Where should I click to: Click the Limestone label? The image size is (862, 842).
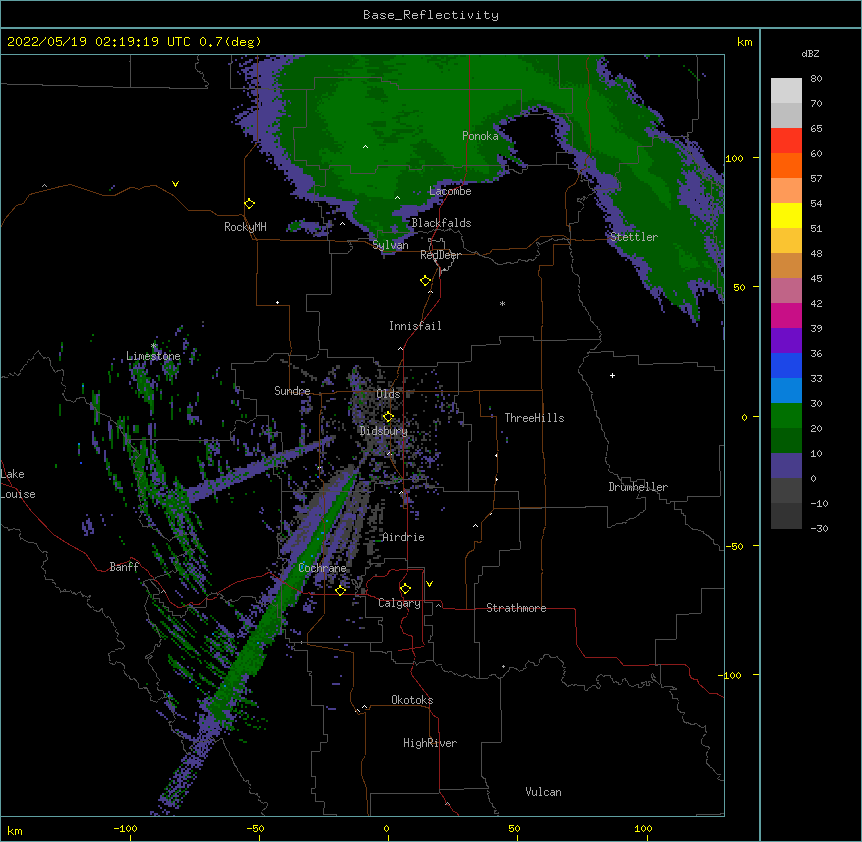[x=153, y=356]
